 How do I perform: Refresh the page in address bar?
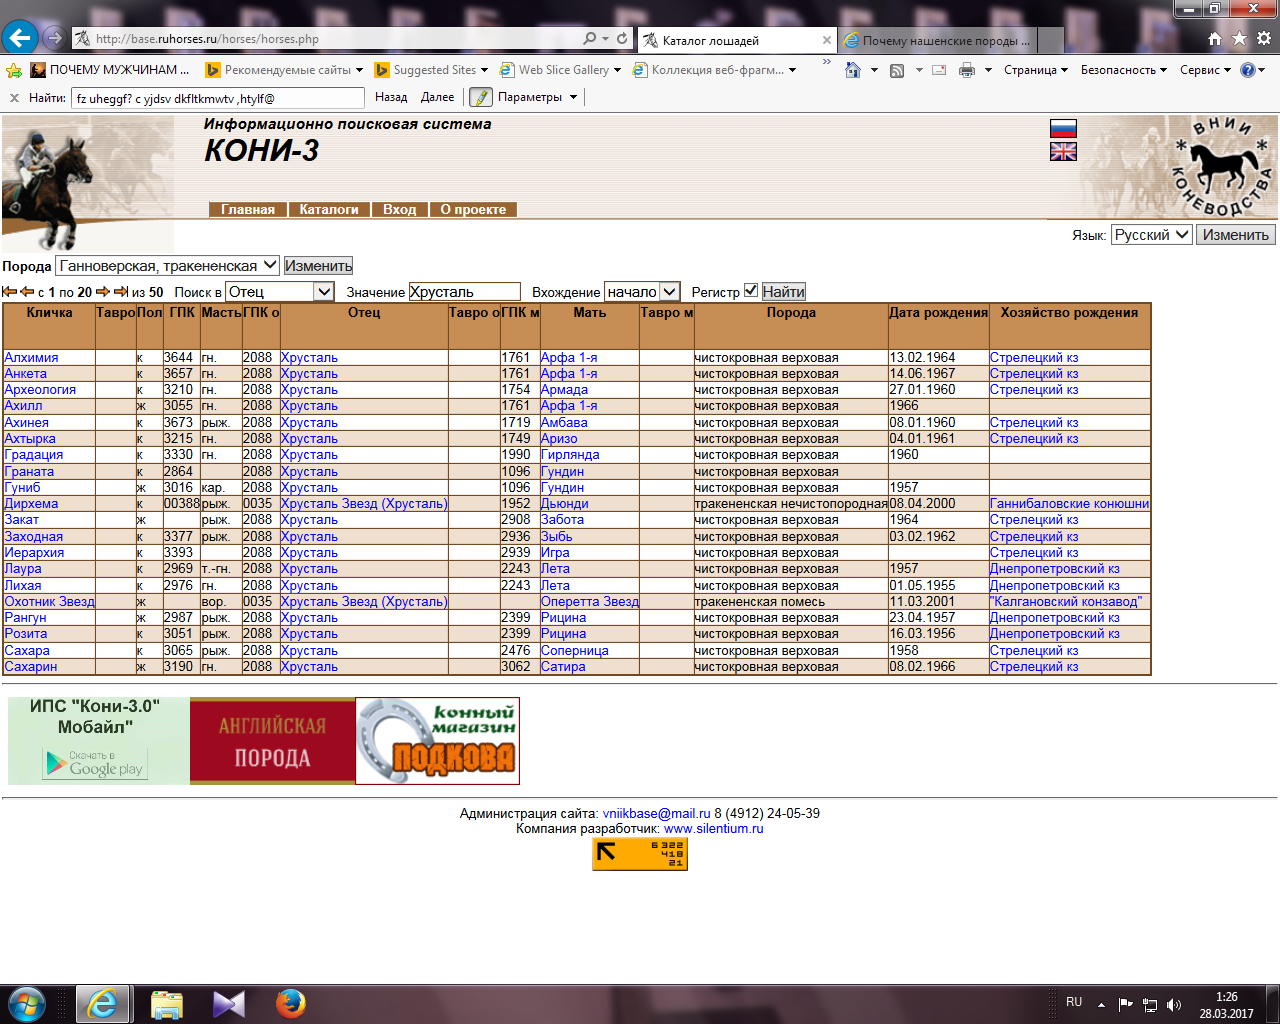point(622,38)
